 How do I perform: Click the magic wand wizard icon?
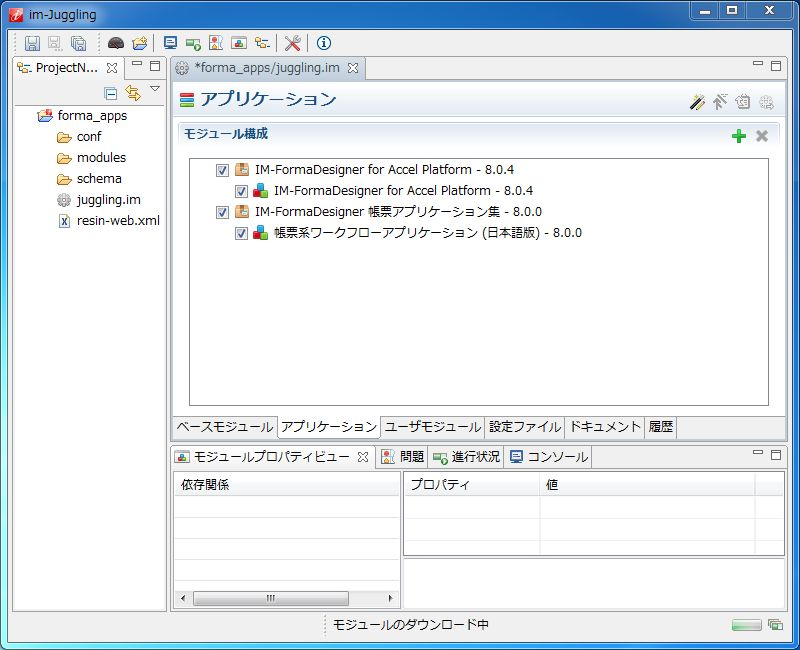click(x=697, y=102)
